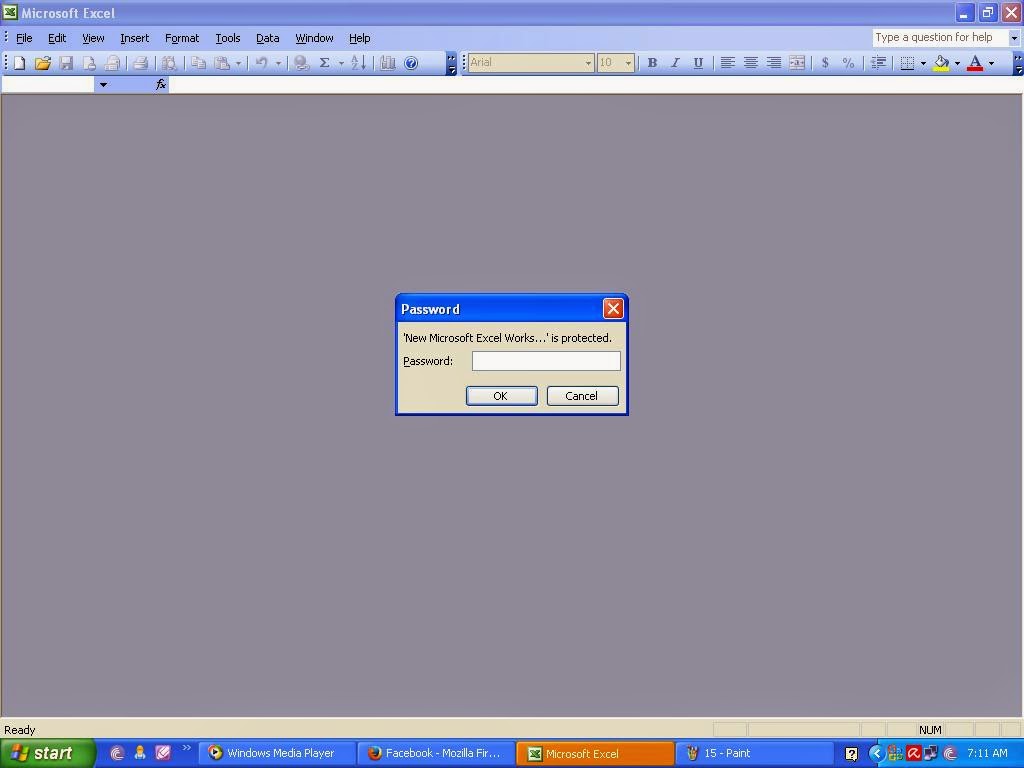
Task: Switch to 15 - Paint taskbar button
Action: [x=755, y=753]
